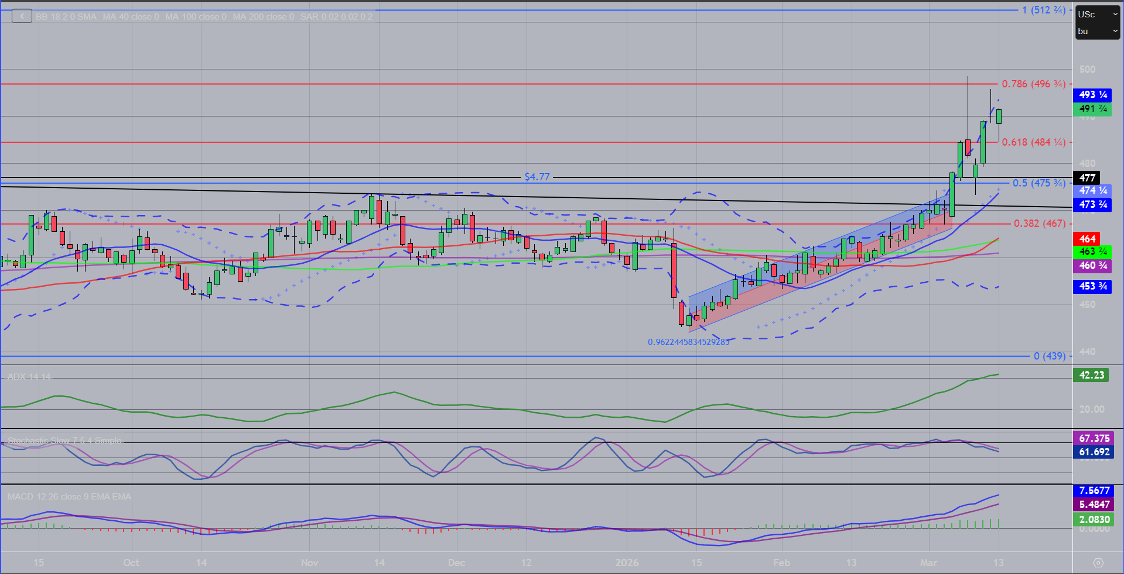Select the BB 18 2 0 SMA indicator label
Image resolution: width=1124 pixels, height=574 pixels.
68,17
